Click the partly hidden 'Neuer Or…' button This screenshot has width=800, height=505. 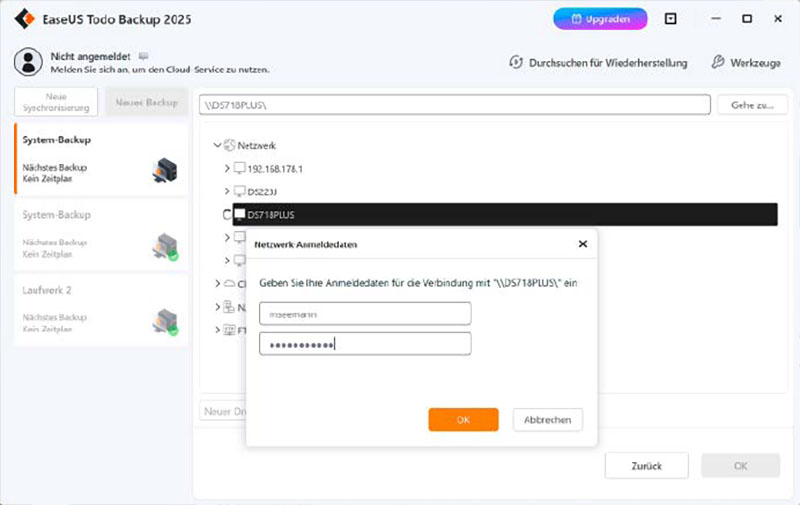pyautogui.click(x=223, y=411)
